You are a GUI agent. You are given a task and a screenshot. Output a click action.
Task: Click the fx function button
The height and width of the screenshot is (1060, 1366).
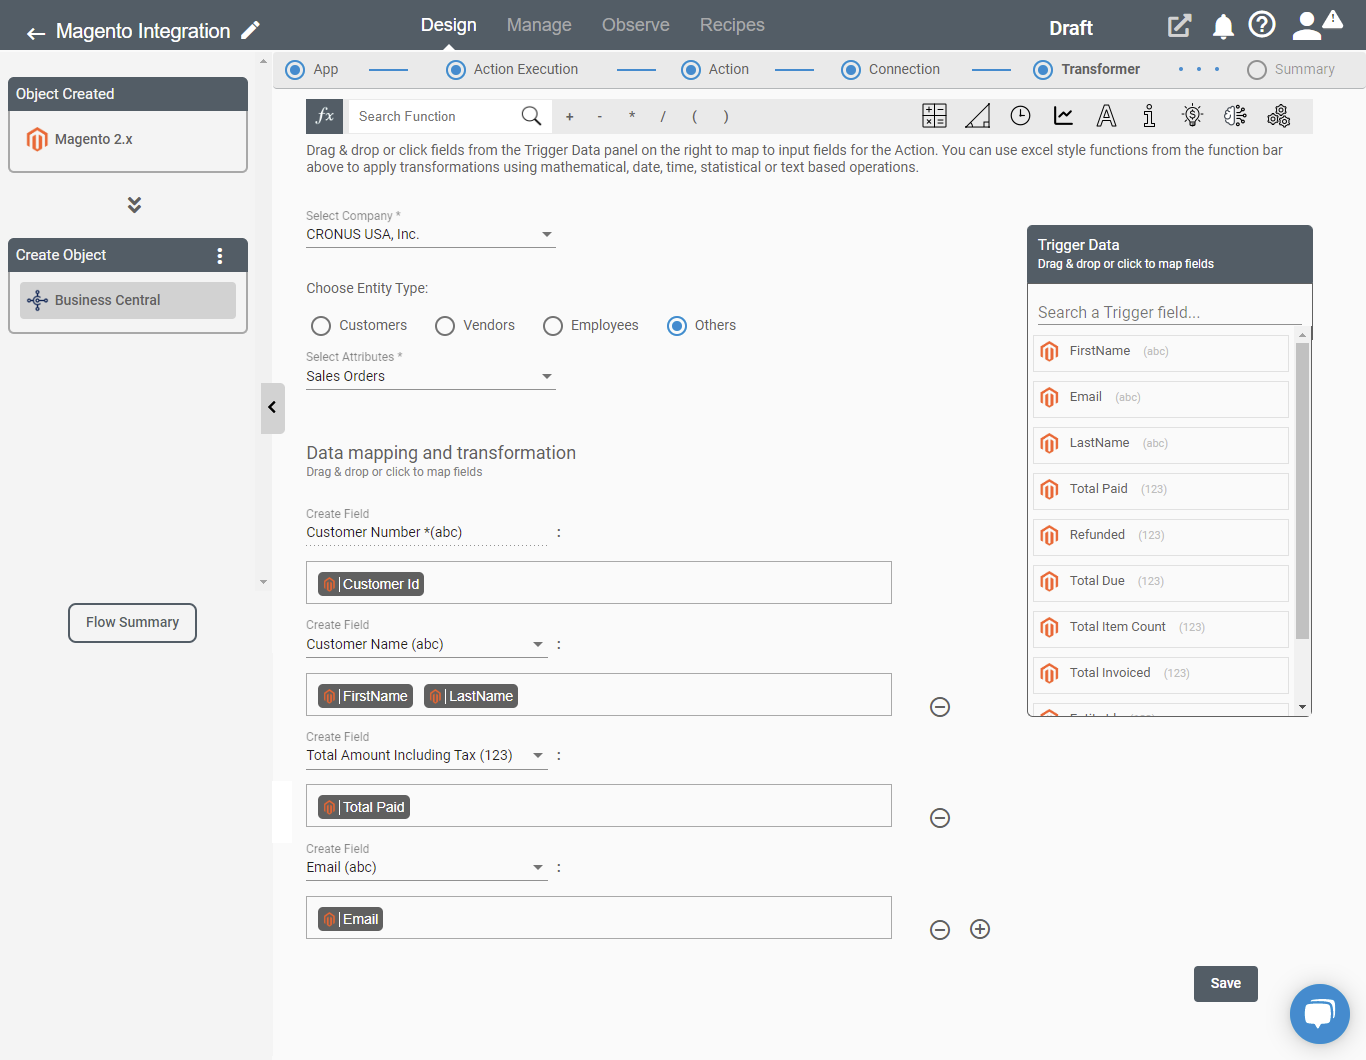coord(325,116)
